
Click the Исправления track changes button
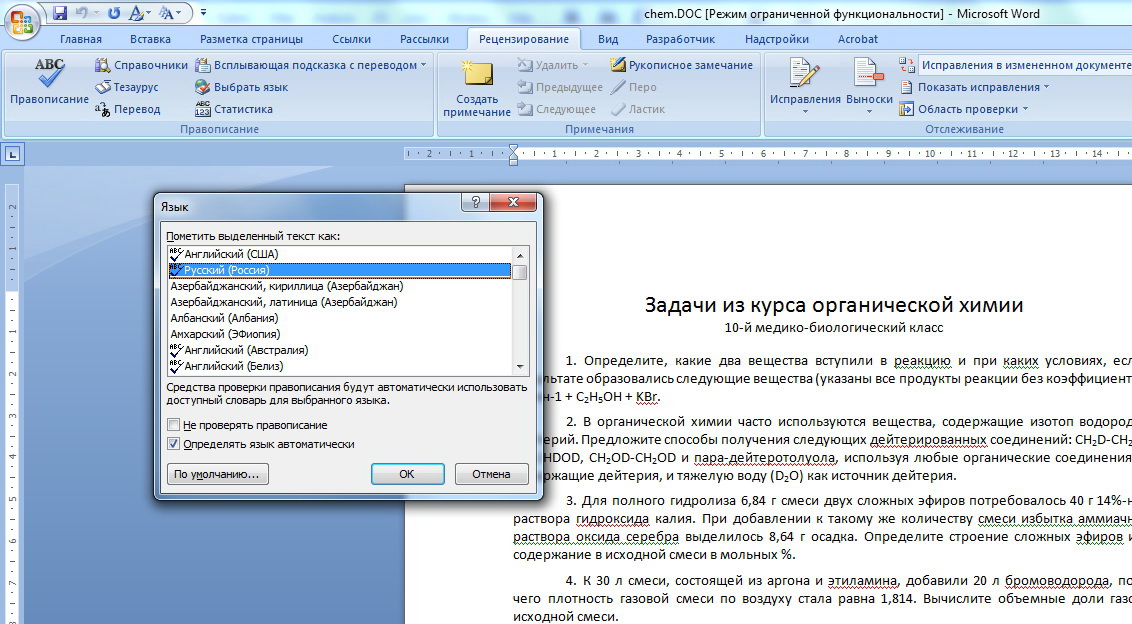click(x=805, y=85)
